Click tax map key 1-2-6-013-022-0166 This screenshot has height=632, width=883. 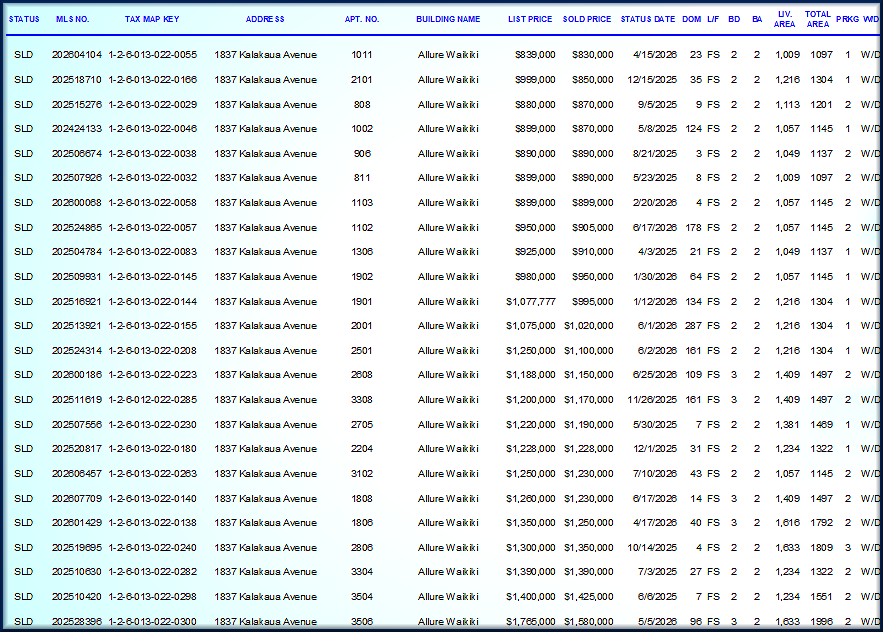click(153, 79)
